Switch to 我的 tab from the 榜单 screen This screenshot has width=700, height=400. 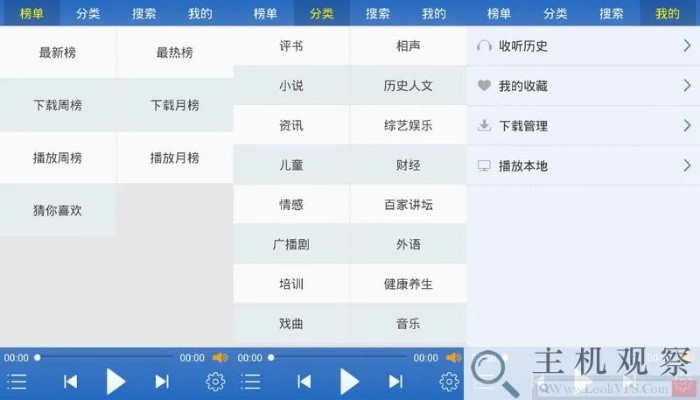coord(200,13)
